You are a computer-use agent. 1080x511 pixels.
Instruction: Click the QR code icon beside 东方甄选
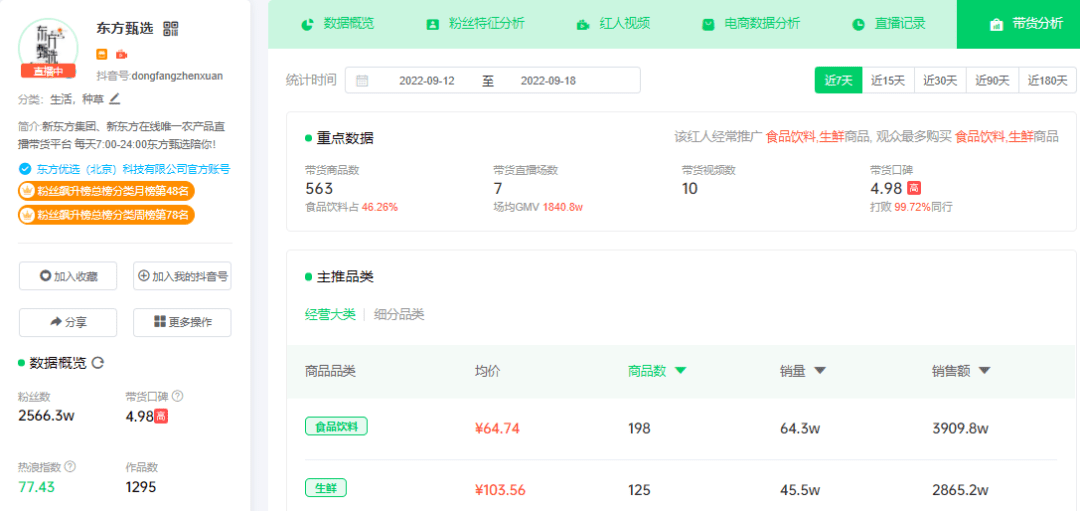click(x=171, y=29)
